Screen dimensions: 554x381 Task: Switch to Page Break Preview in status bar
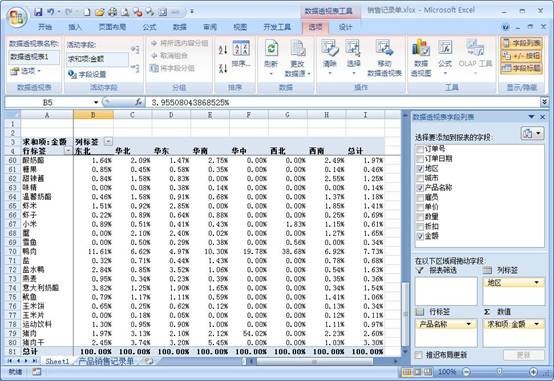(x=428, y=372)
